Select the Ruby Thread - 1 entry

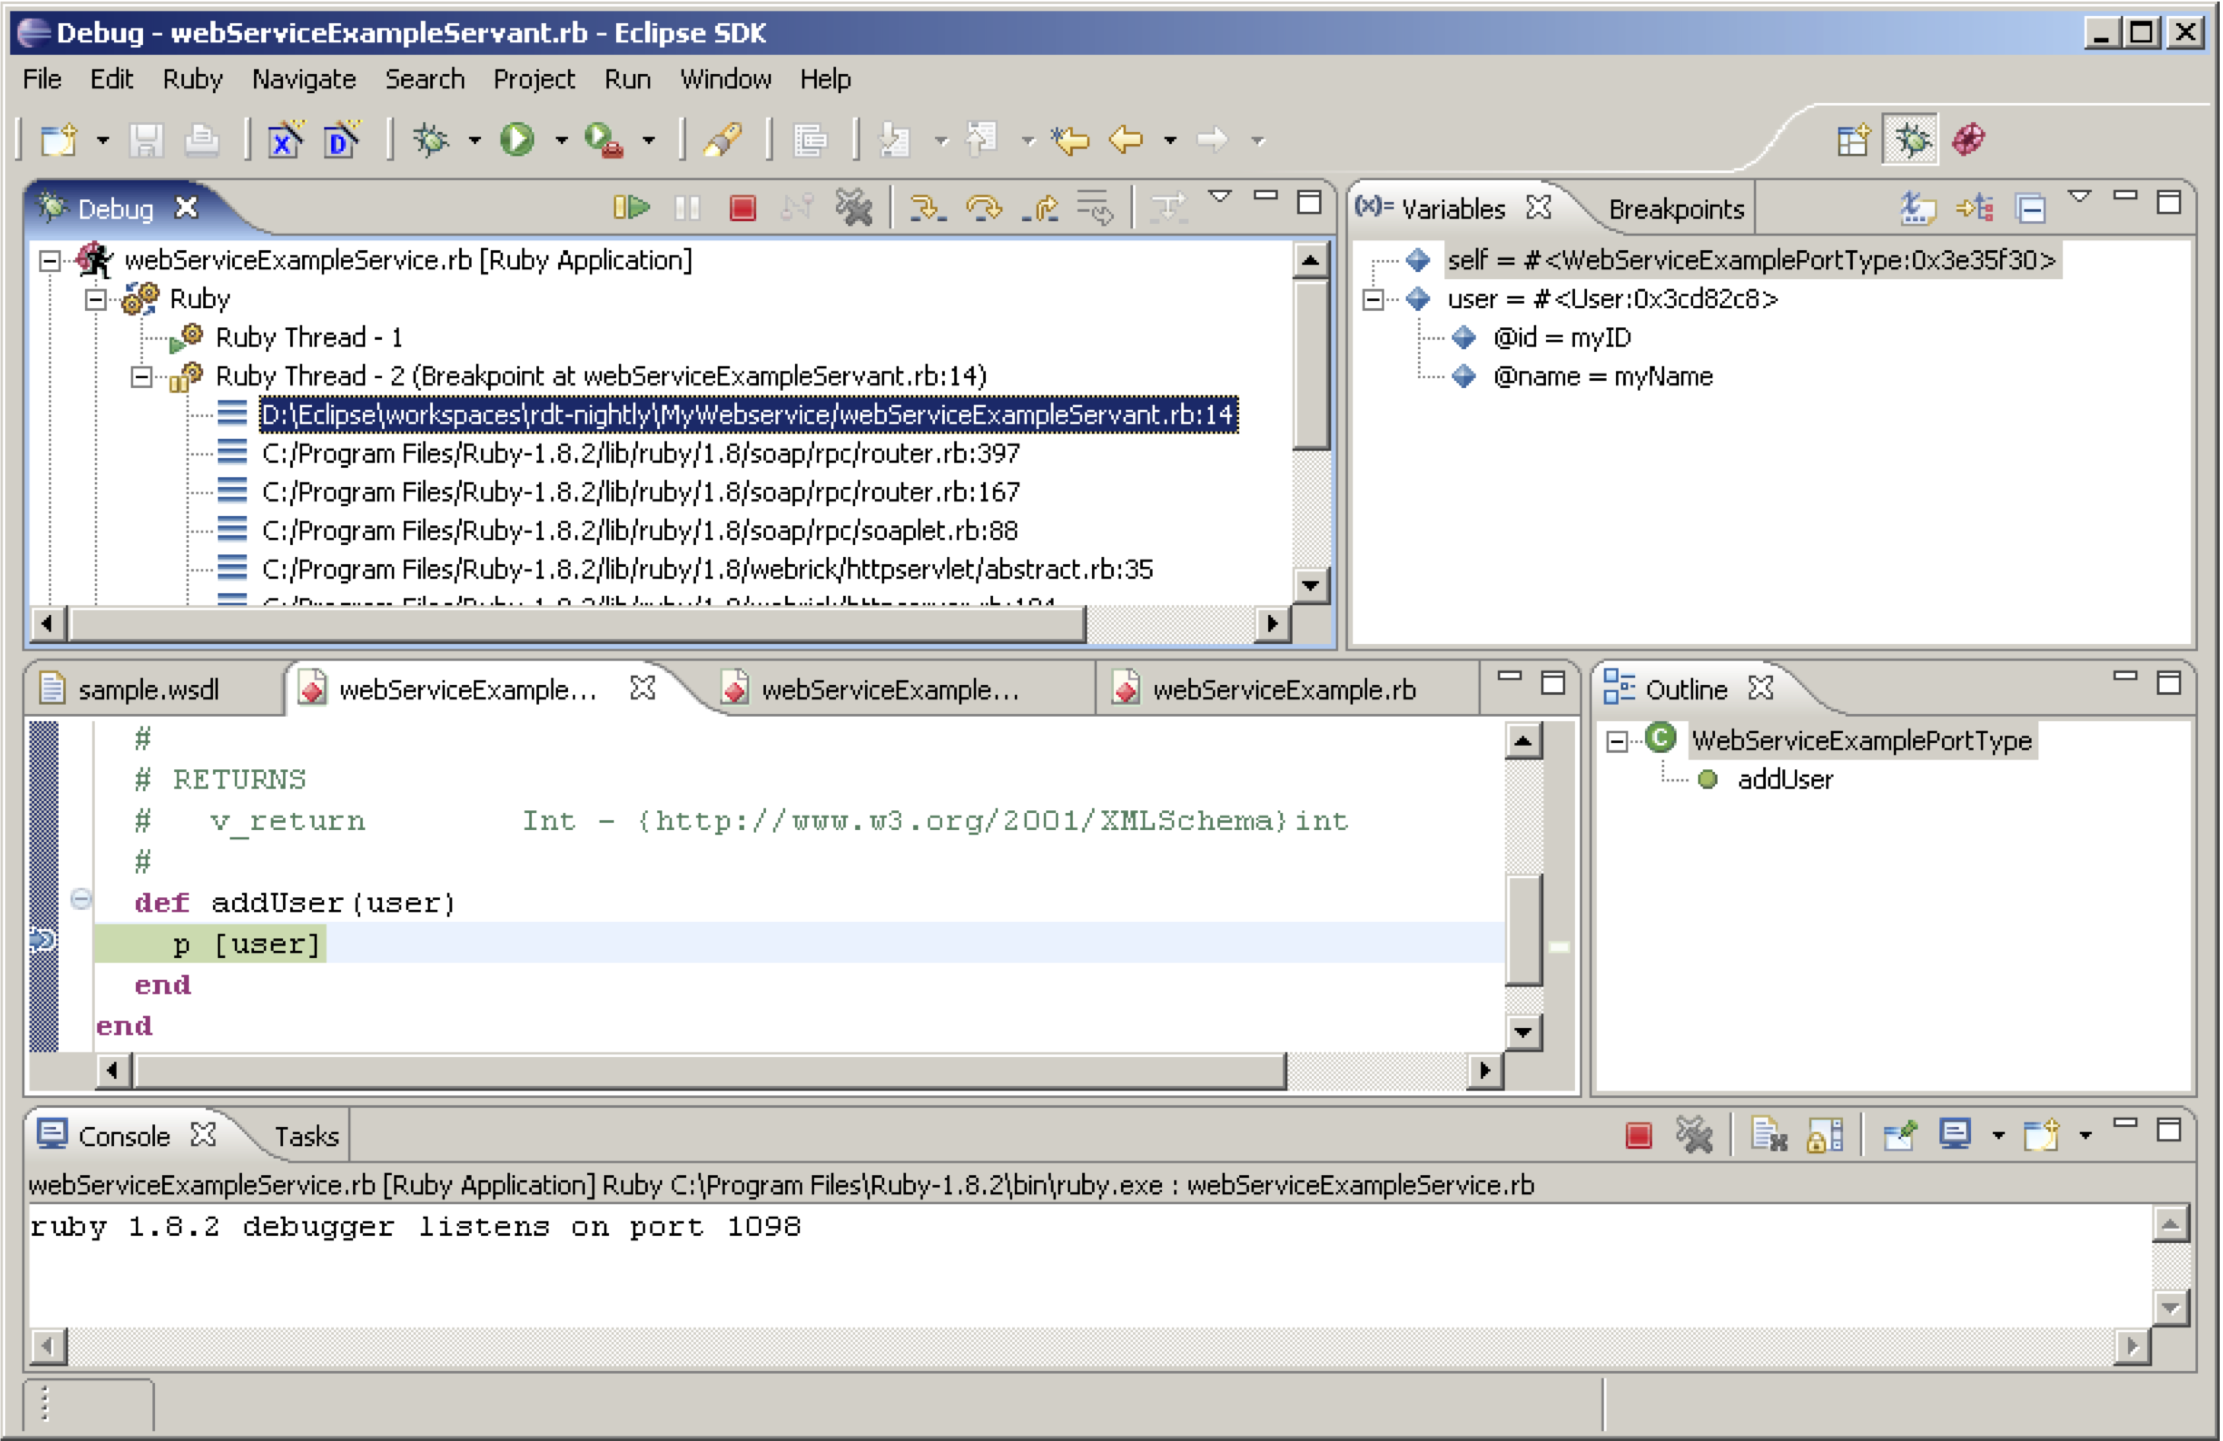tap(309, 338)
